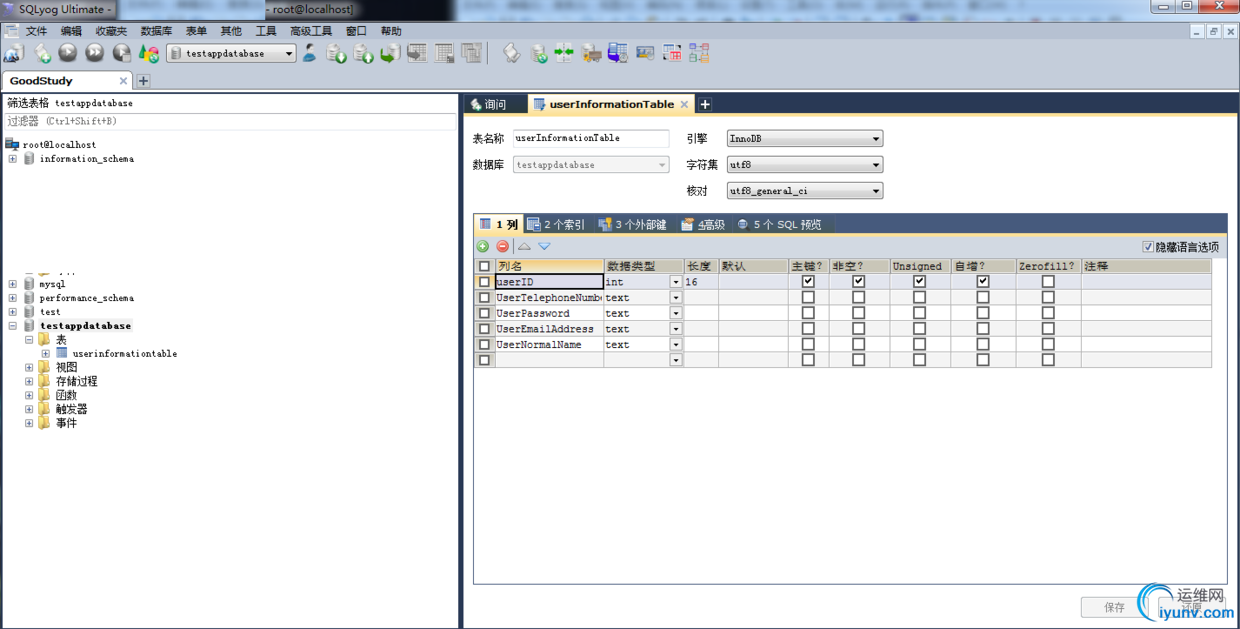Open the 高级工具 menu
The width and height of the screenshot is (1240, 629).
tap(311, 31)
